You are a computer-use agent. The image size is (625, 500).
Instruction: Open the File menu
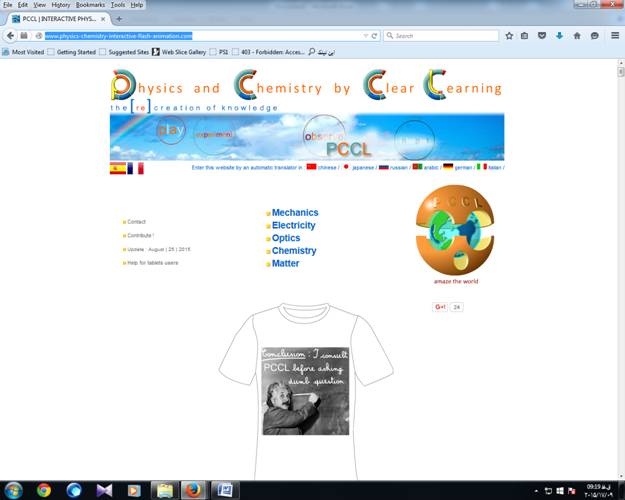(8, 5)
